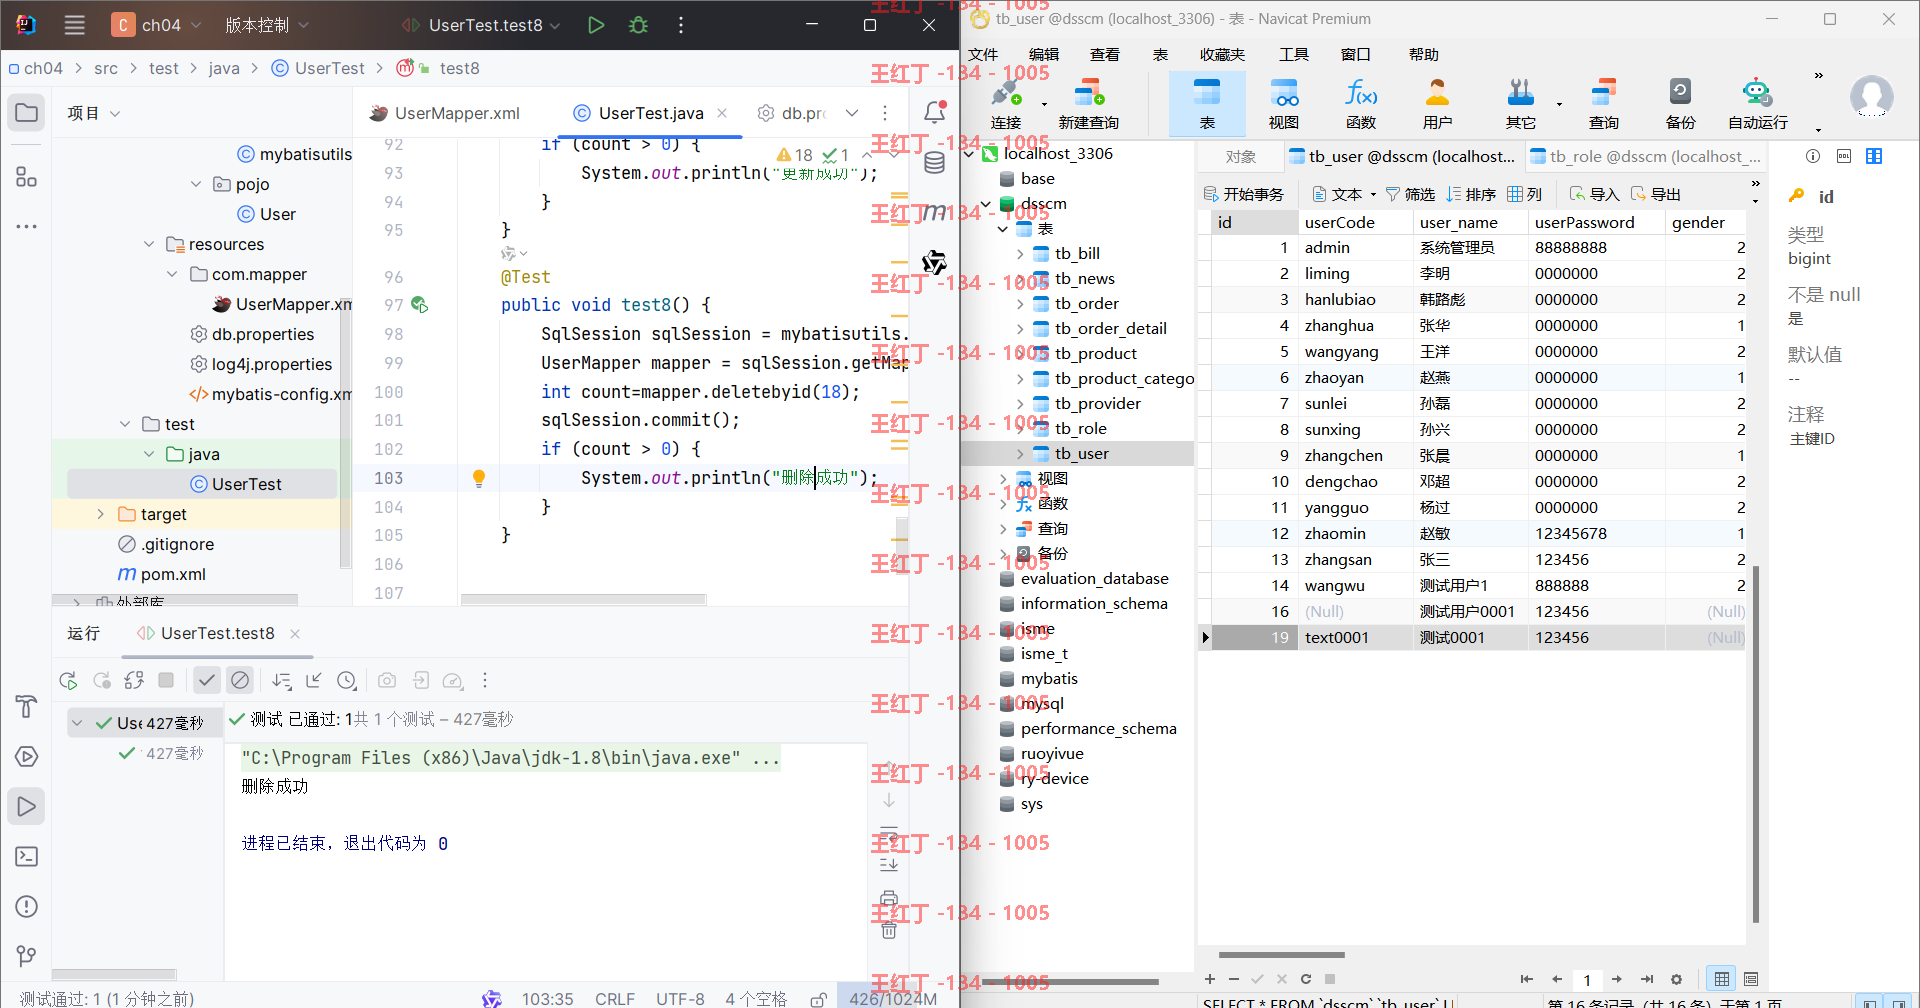Open Navicat Tools menu
This screenshot has height=1008, width=1920.
[1294, 54]
